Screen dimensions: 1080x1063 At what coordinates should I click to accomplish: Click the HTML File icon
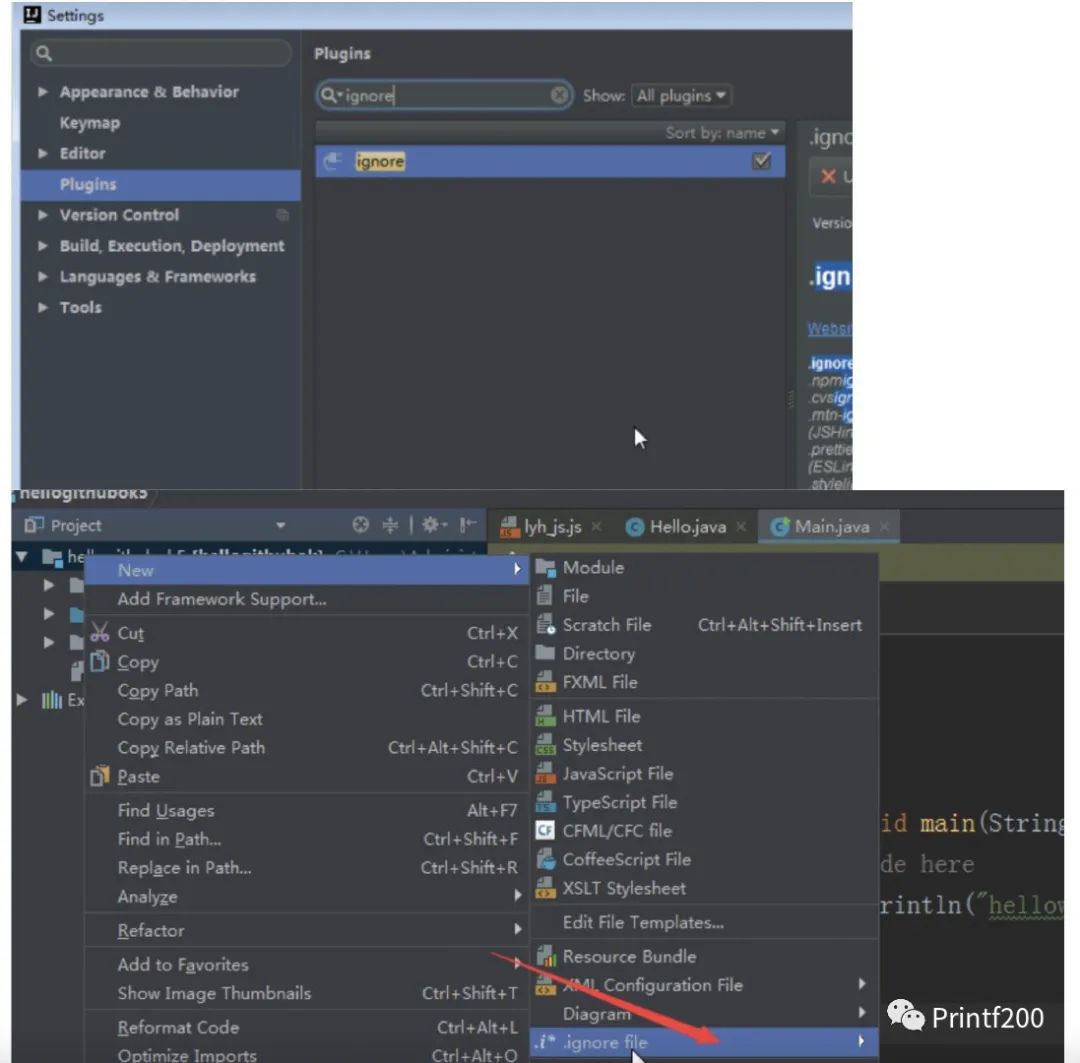tap(546, 716)
